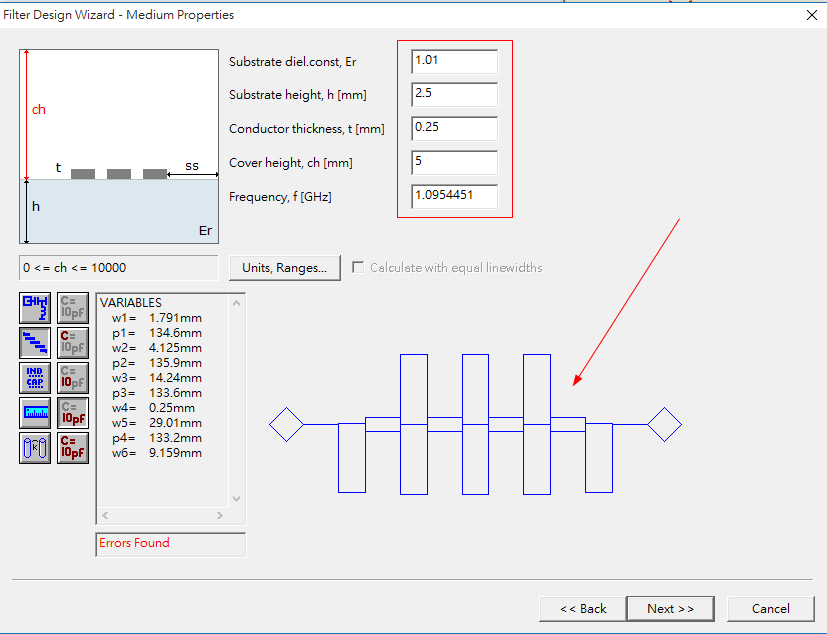Select the blue staircase layout icon
The width and height of the screenshot is (827, 634).
point(35,343)
